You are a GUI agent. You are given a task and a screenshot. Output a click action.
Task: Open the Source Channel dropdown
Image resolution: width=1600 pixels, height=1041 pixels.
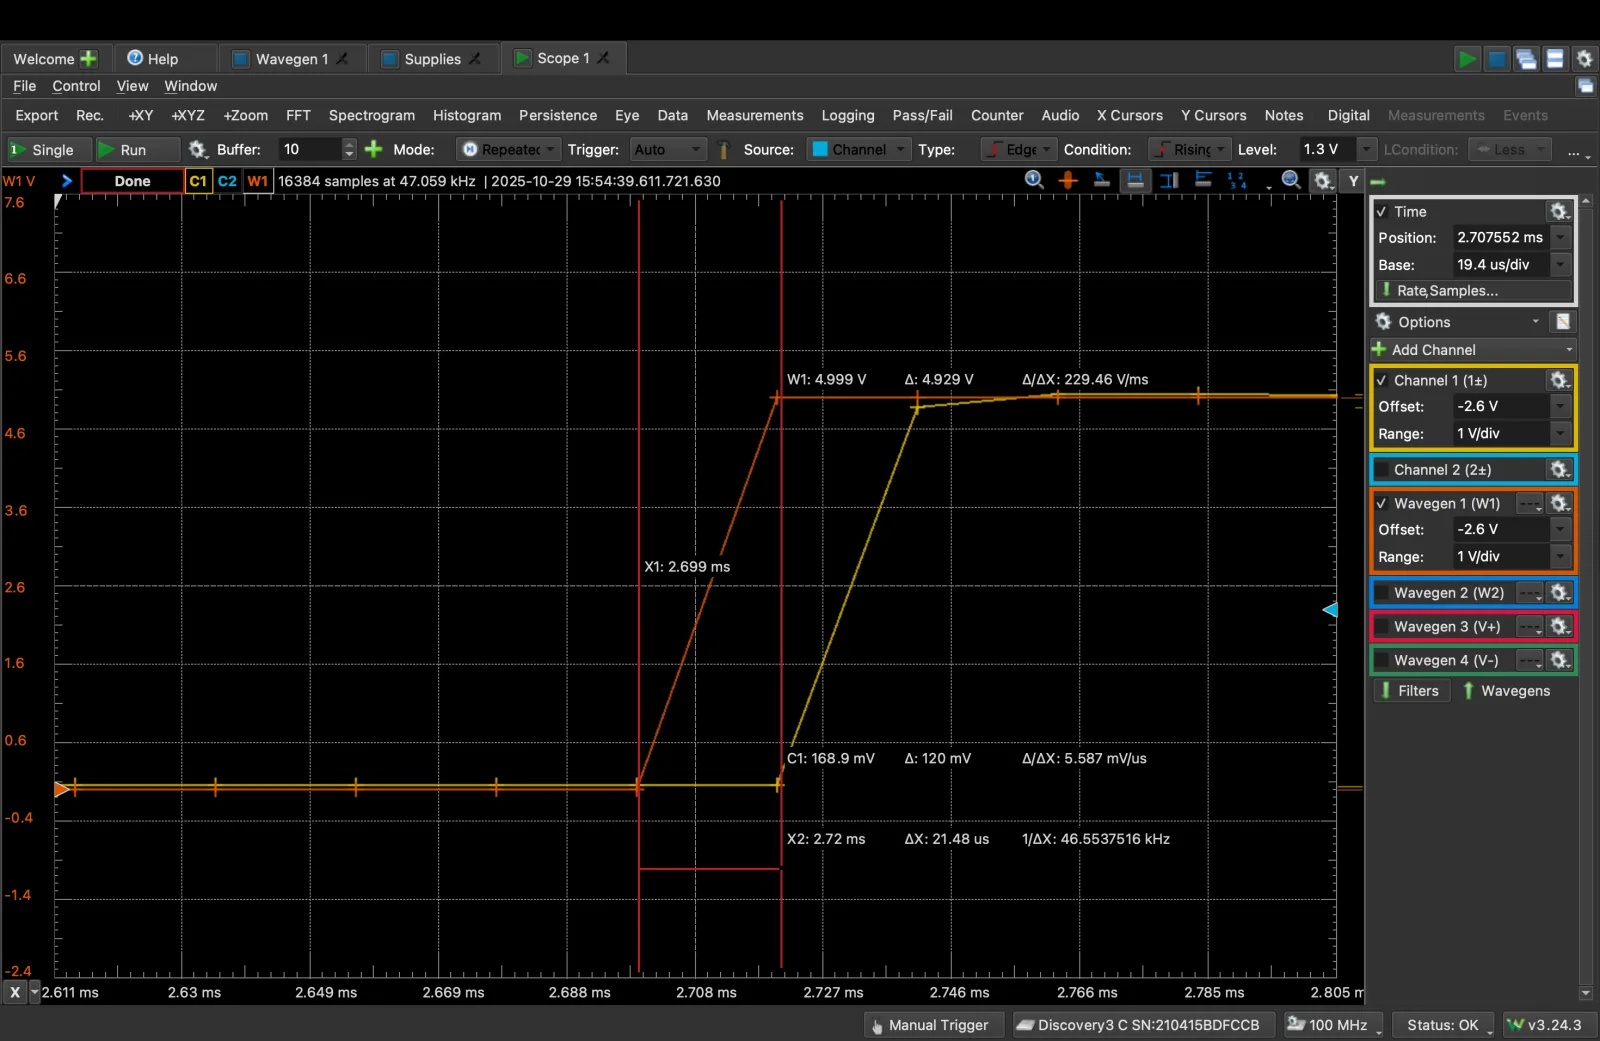tap(859, 149)
